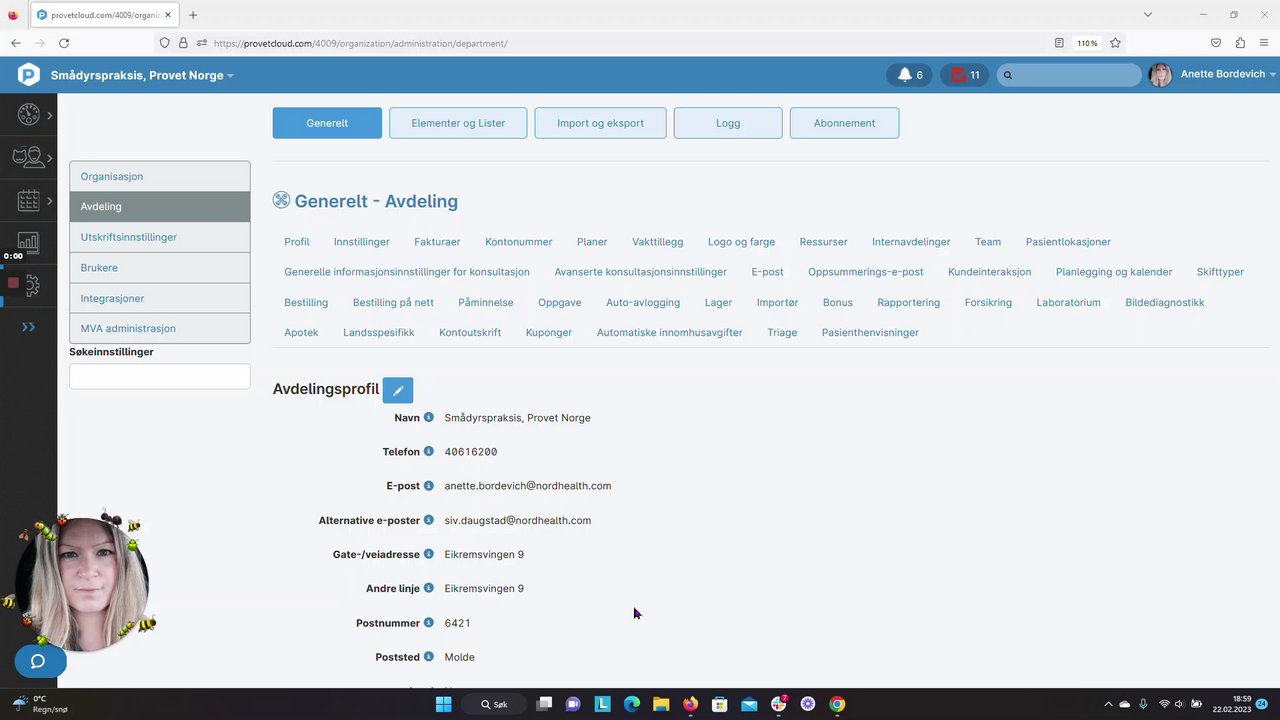Open the notifications bell with 6 alerts
Screen dimensions: 1280x720
click(909, 75)
